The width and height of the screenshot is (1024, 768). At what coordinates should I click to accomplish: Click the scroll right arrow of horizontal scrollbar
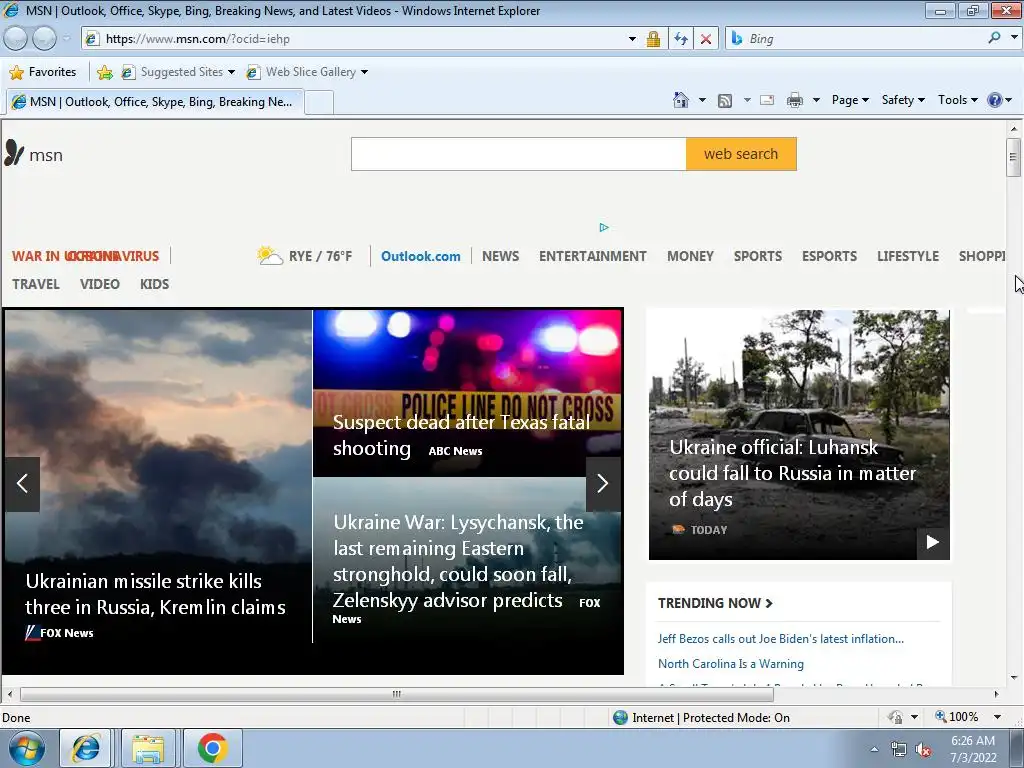pyautogui.click(x=997, y=694)
